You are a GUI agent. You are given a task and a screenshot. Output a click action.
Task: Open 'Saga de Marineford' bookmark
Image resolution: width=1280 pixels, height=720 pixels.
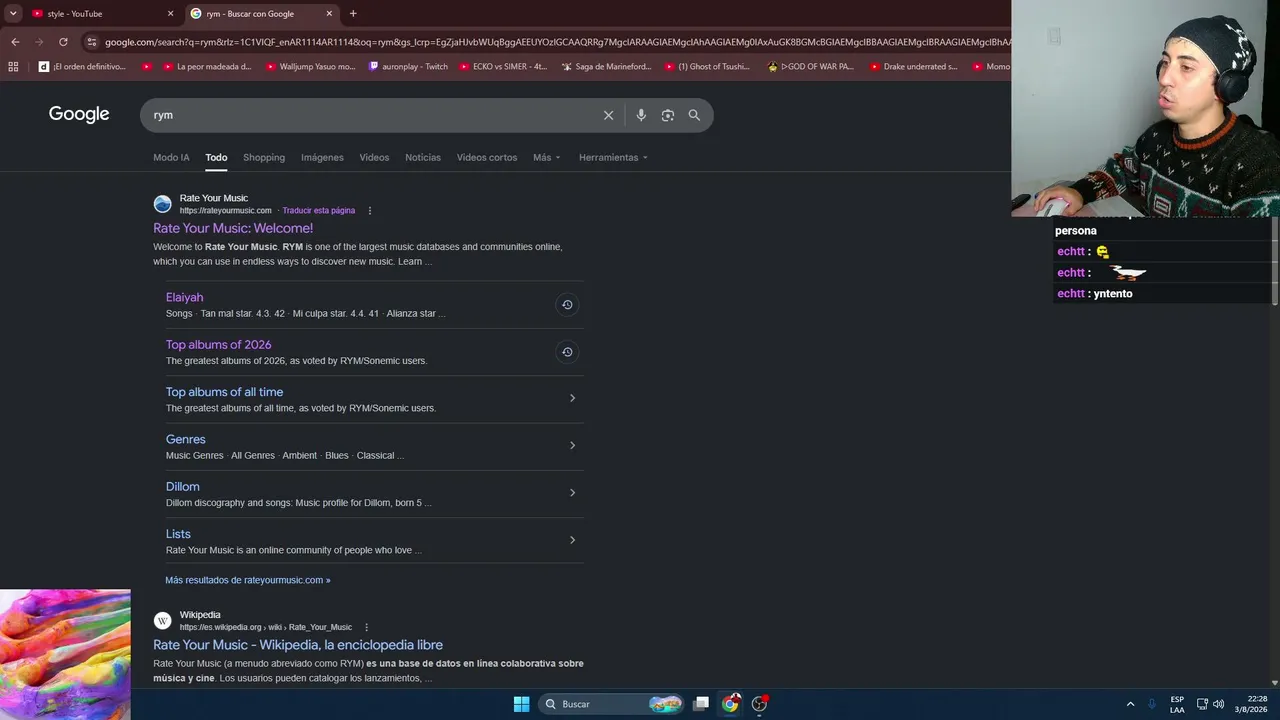pos(607,67)
